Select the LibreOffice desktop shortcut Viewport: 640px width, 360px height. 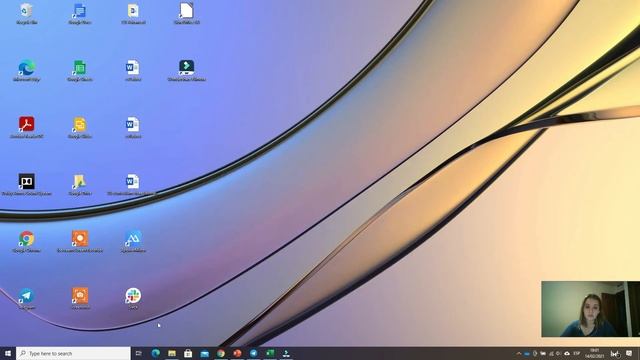187,13
